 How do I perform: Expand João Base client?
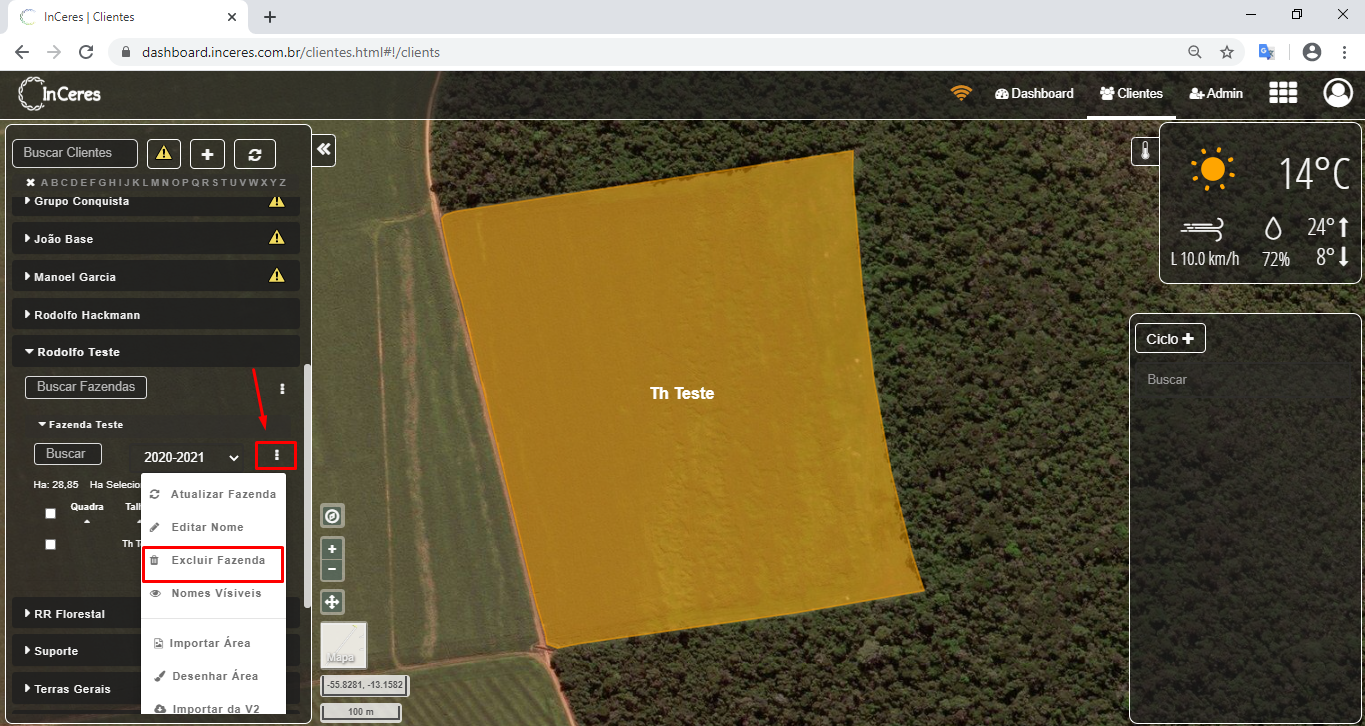click(156, 238)
